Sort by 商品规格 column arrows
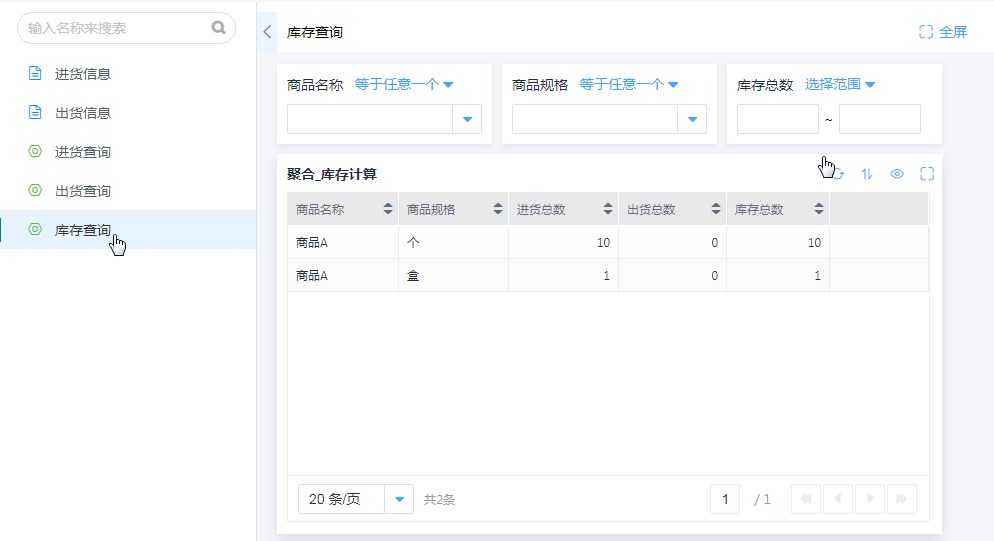This screenshot has height=541, width=994. 498,210
